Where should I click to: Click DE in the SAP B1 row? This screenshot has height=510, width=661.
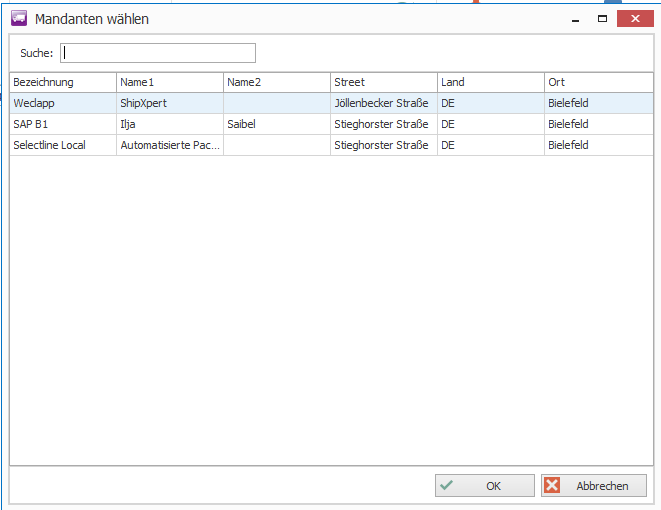click(491, 124)
